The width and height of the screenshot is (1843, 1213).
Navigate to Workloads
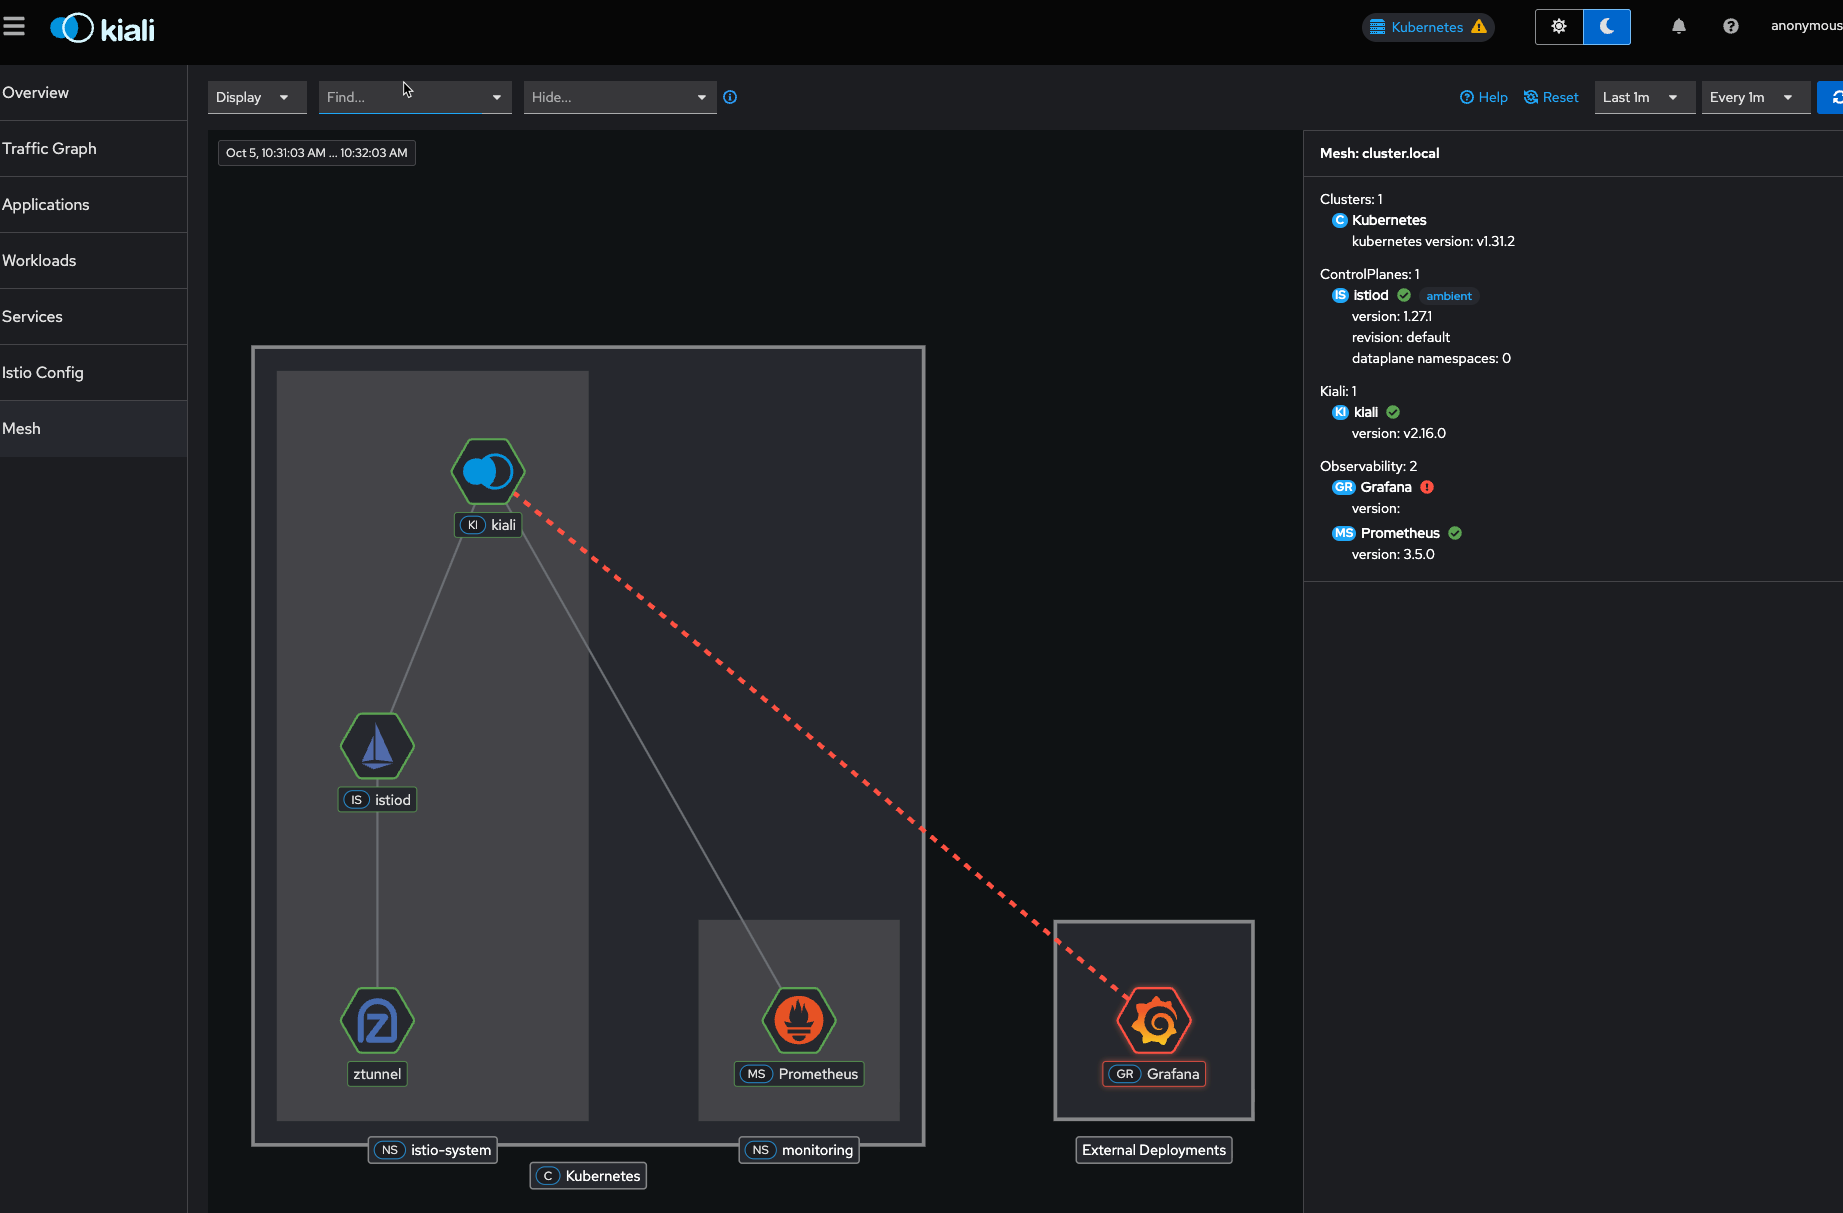pyautogui.click(x=93, y=261)
